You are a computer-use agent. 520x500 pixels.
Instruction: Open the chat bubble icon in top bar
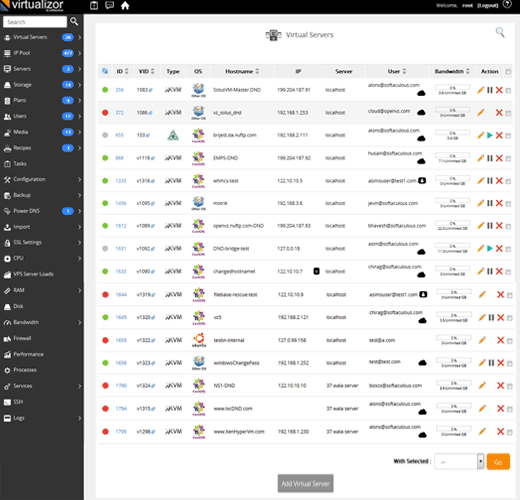pos(109,6)
